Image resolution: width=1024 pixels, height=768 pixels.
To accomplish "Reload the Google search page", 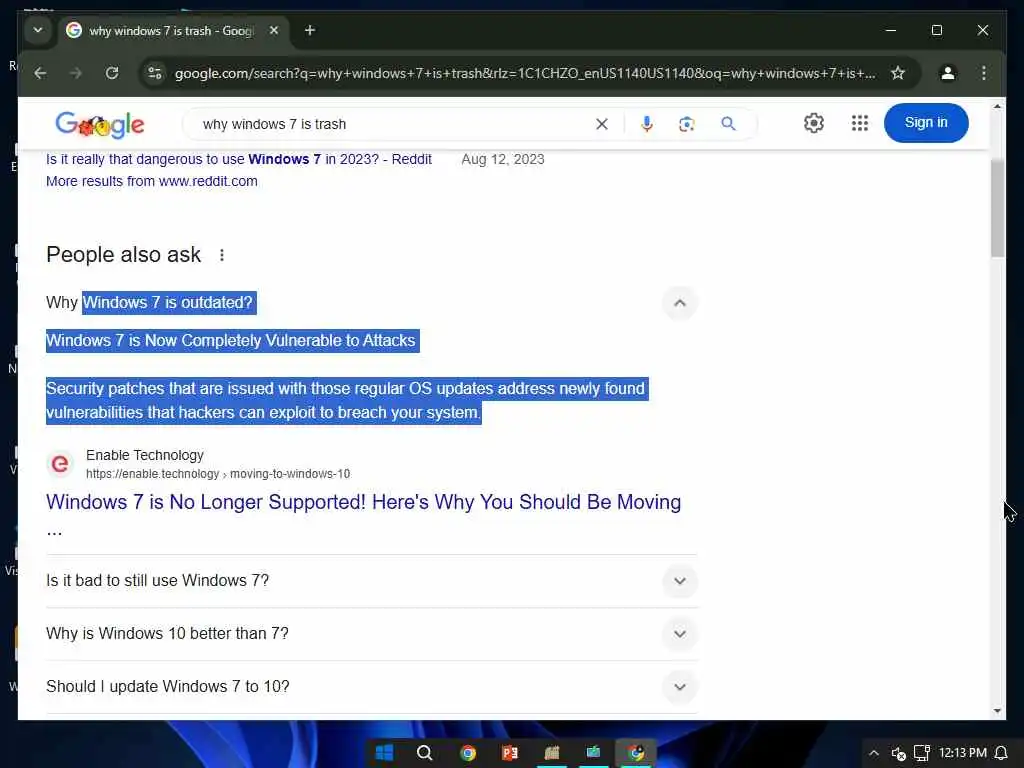I will 112,73.
